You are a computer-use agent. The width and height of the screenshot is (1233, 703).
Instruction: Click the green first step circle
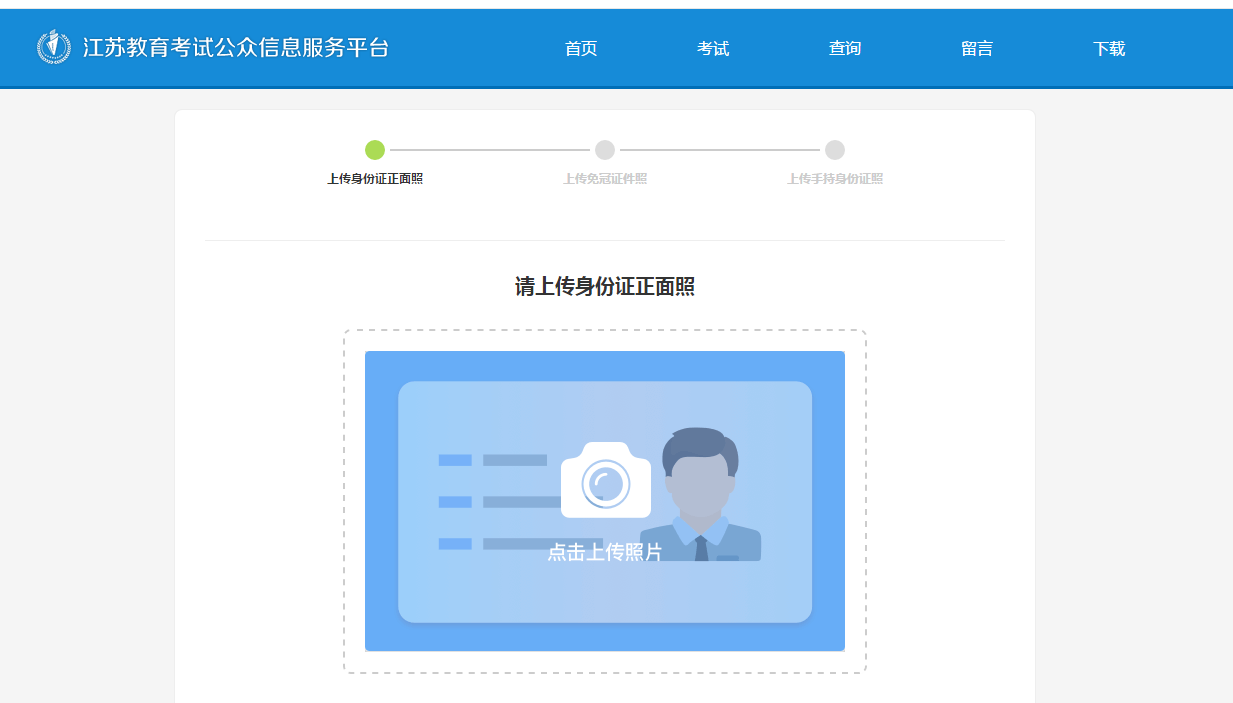pyautogui.click(x=375, y=150)
